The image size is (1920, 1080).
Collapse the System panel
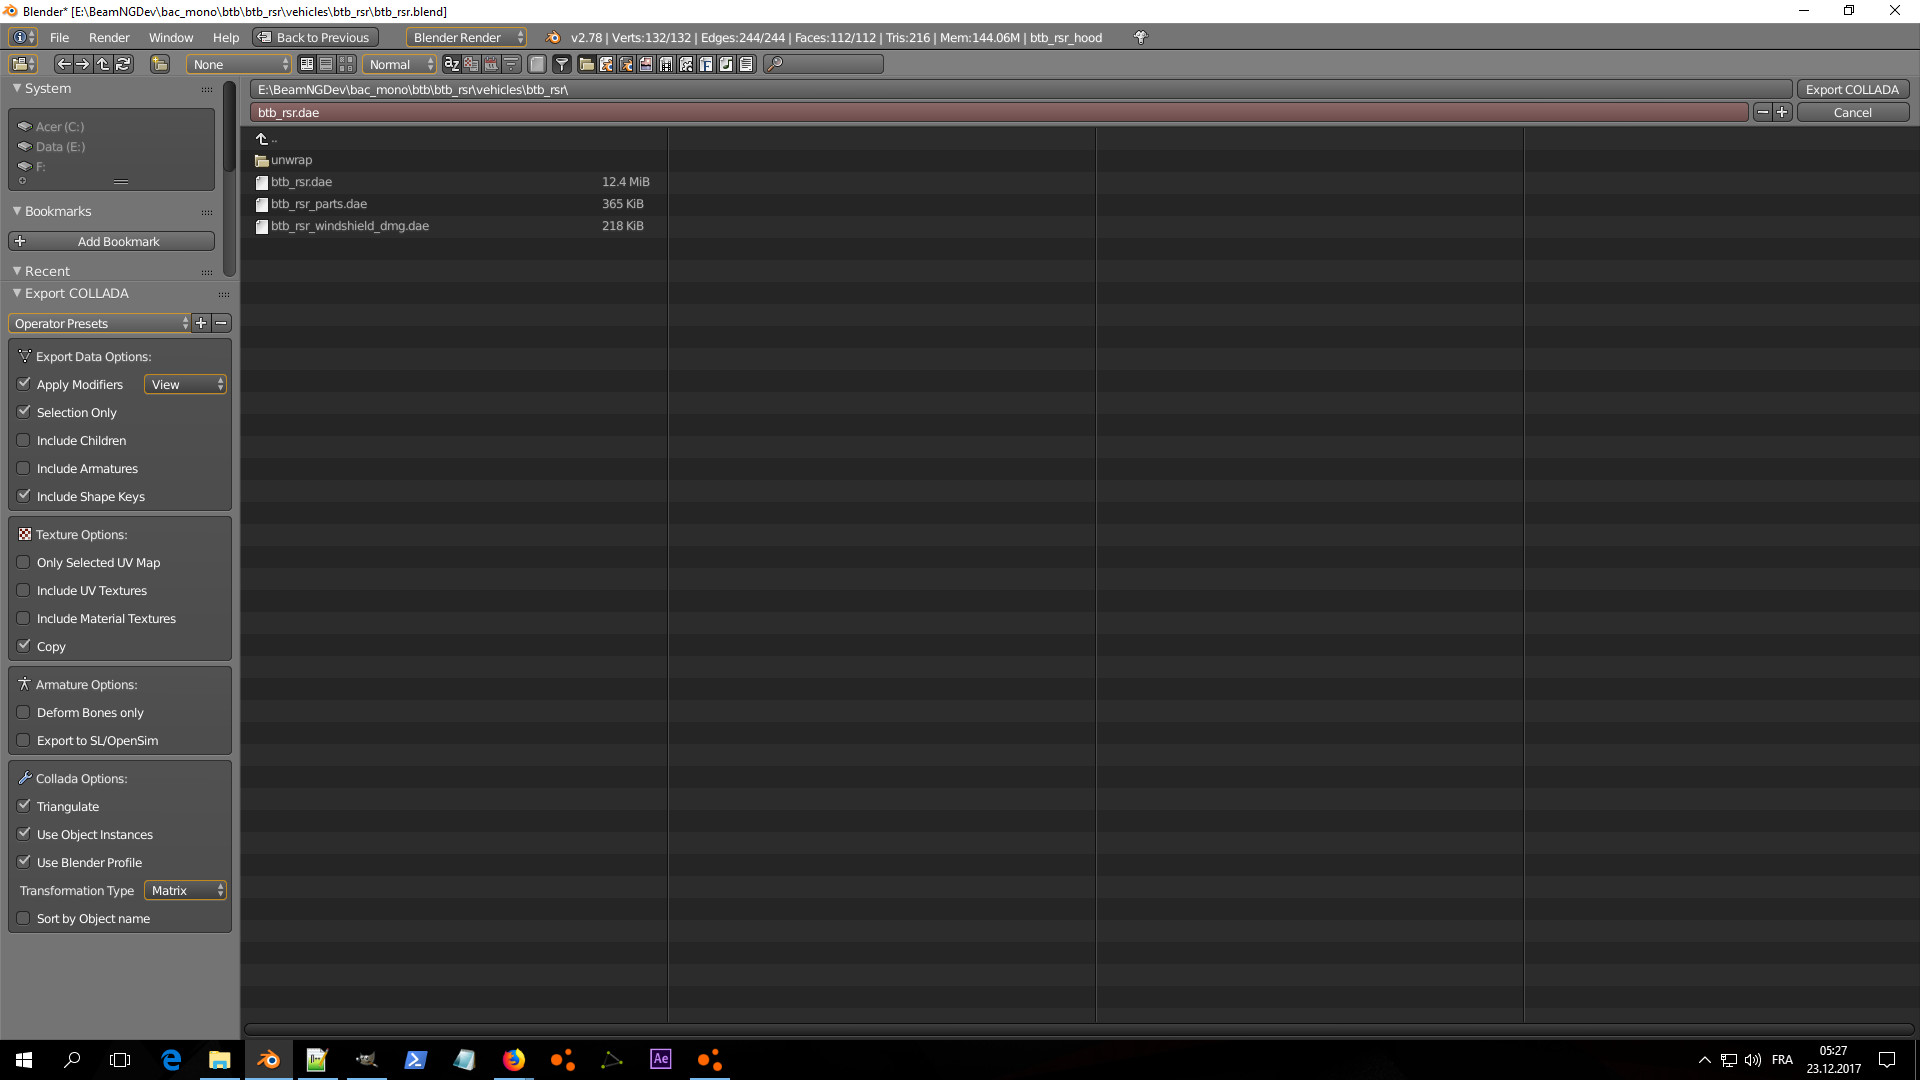pyautogui.click(x=17, y=88)
